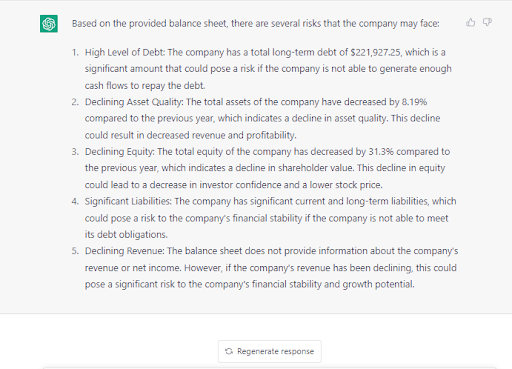512x369 pixels.
Task: Click the "Declining Revenue" heading text
Action: pyautogui.click(x=125, y=251)
